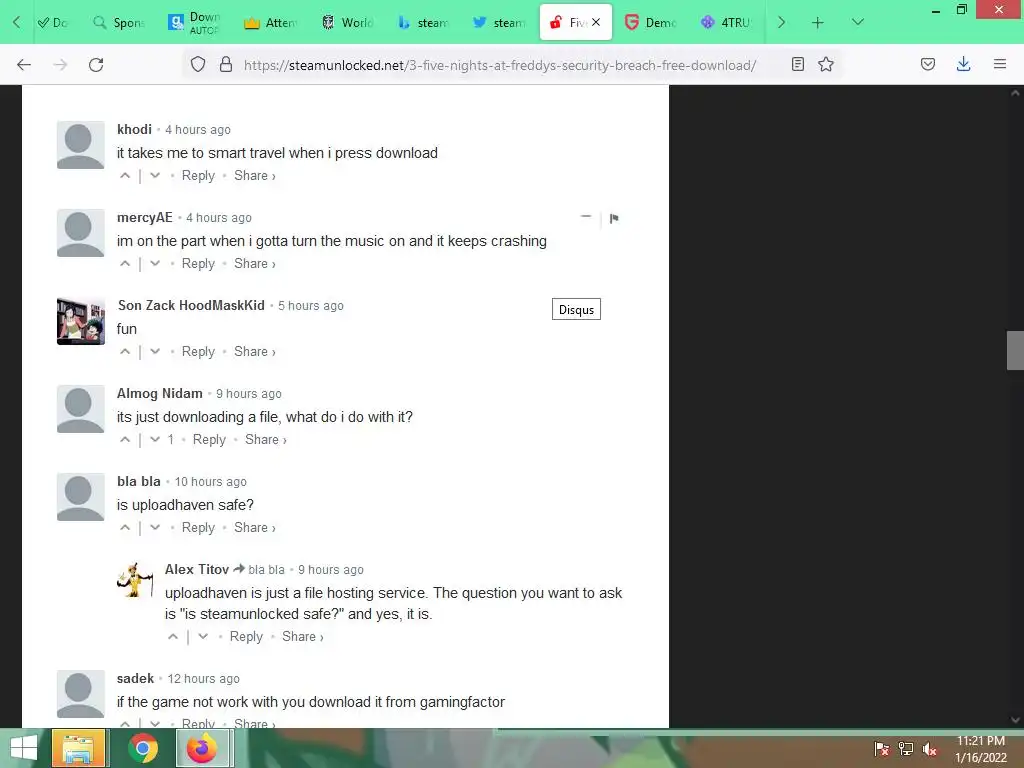The height and width of the screenshot is (768, 1024).
Task: Open a new tab with plus icon
Action: click(x=818, y=23)
